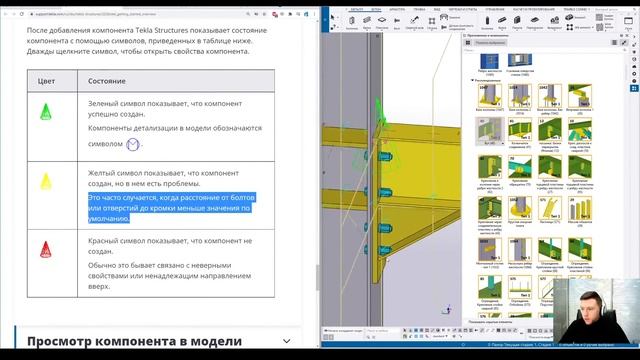Click the detail component circle symbol in the help table
This screenshot has height=360, width=640.
pos(133,144)
